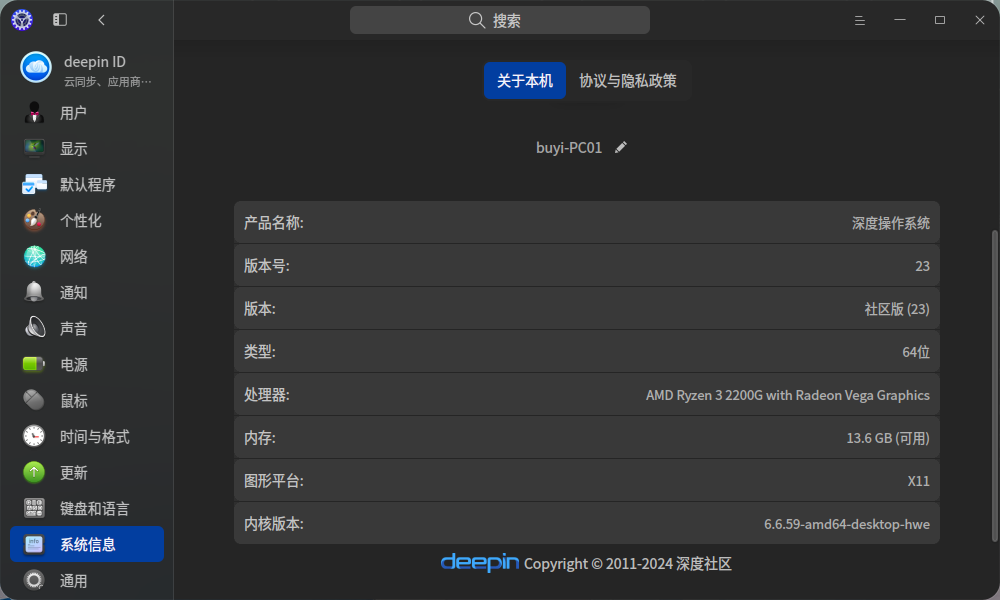Select 默认程序 in the sidebar

coord(87,184)
